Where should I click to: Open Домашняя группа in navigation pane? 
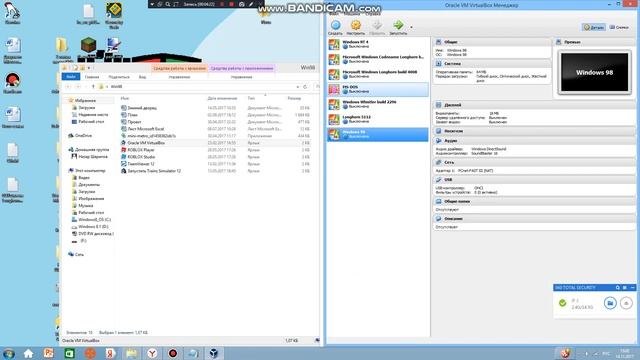click(89, 149)
